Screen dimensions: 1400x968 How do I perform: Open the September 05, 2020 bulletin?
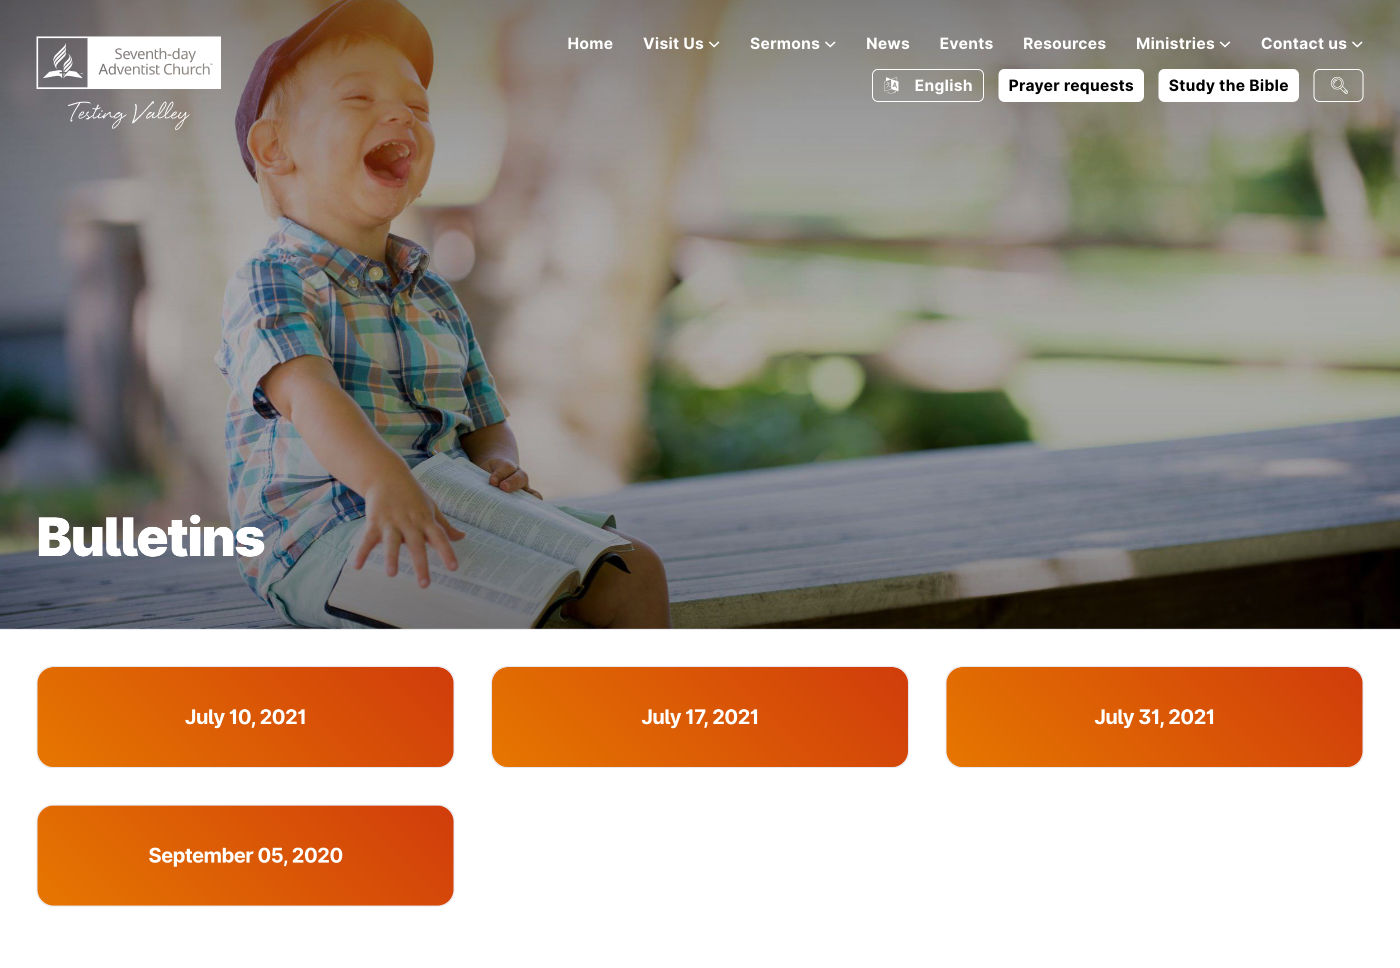point(245,856)
